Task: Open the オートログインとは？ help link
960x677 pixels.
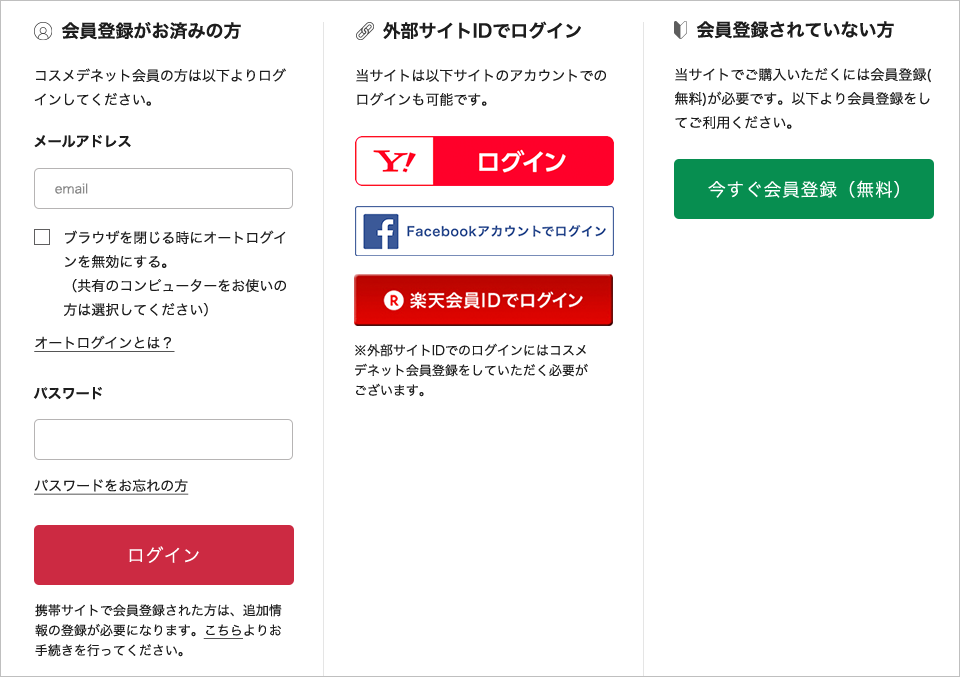Action: (x=105, y=342)
